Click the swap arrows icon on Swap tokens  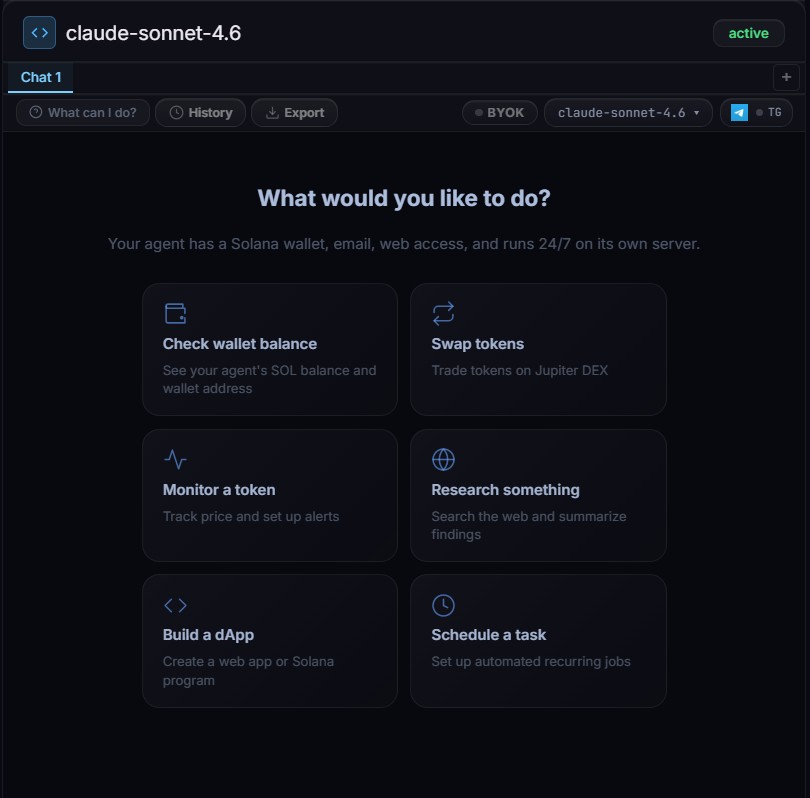coord(443,314)
